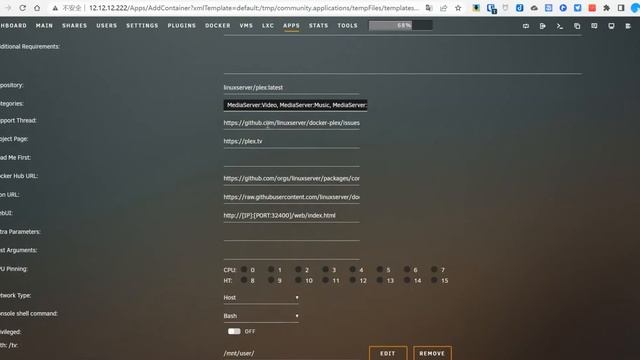
Task: Open the VMS menu tab
Action: pyautogui.click(x=246, y=25)
